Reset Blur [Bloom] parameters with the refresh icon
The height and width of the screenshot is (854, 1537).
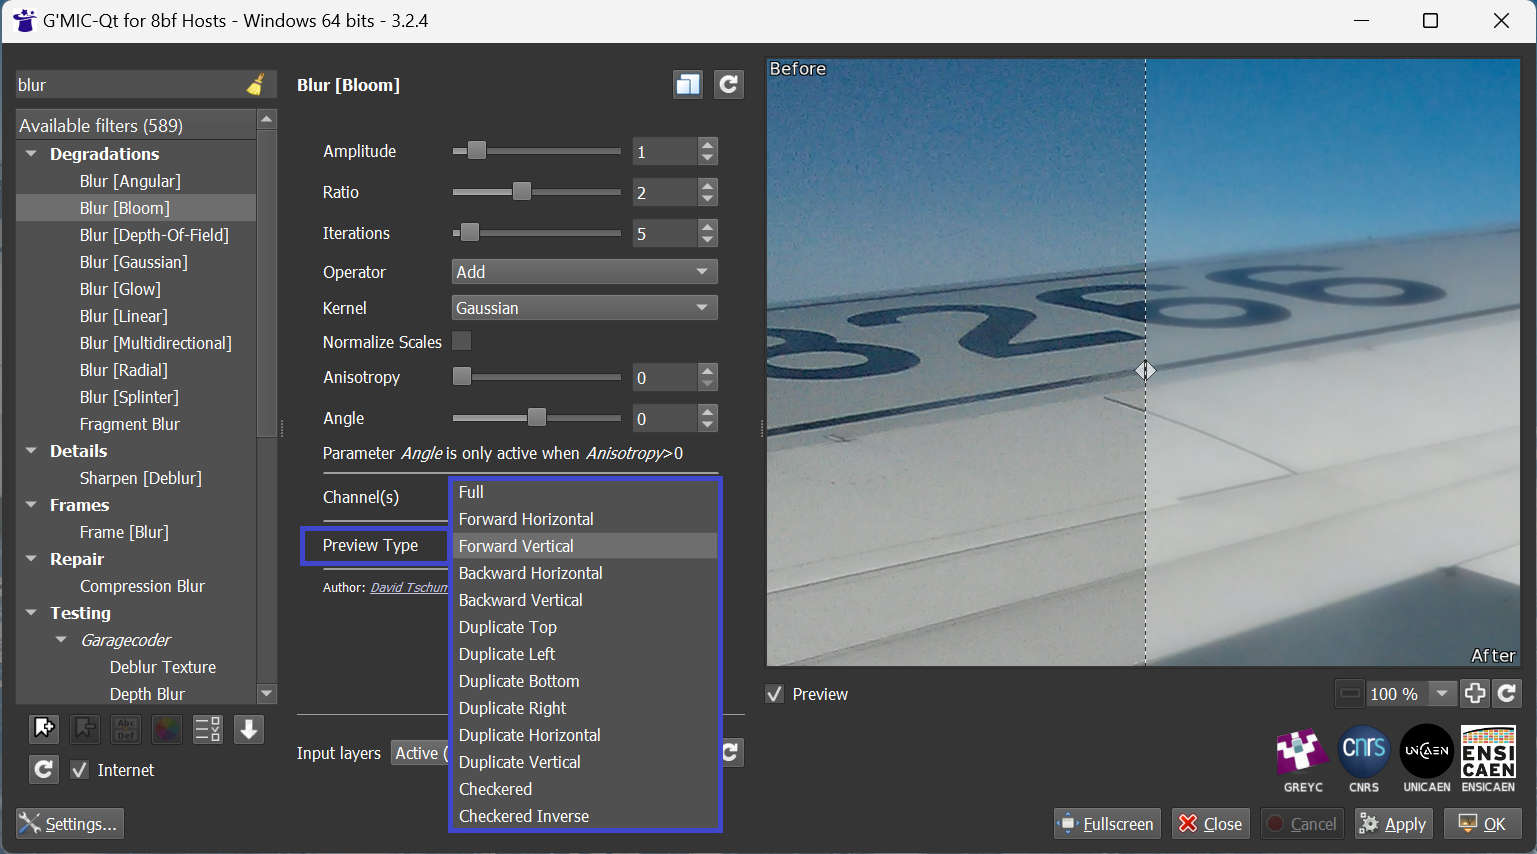[x=729, y=85]
